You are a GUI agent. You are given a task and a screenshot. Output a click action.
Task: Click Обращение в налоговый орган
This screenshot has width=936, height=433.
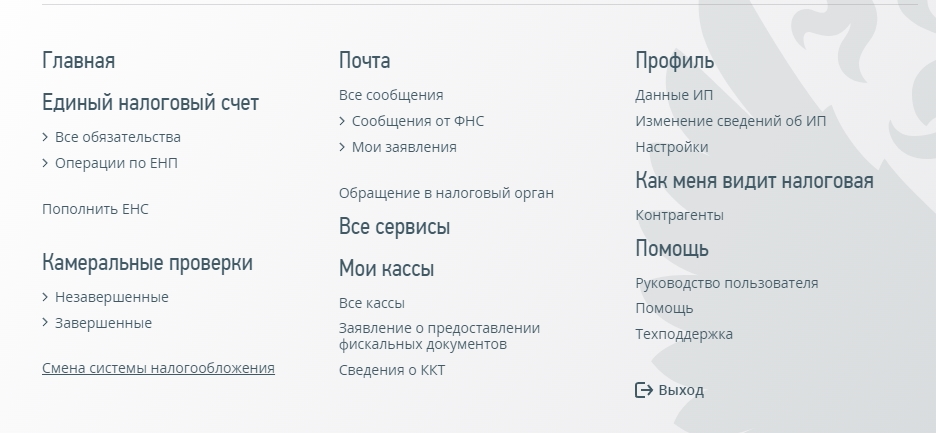pyautogui.click(x=447, y=194)
